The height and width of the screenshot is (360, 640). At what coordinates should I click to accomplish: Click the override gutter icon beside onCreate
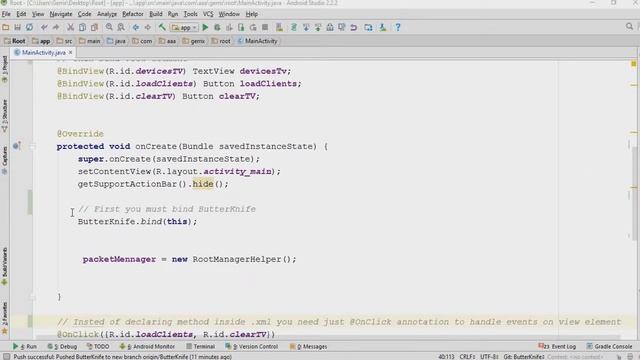tap(16, 146)
